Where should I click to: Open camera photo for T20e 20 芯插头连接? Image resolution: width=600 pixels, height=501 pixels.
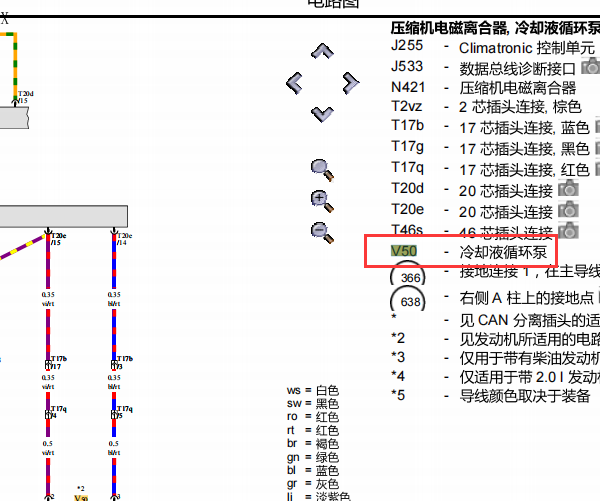pyautogui.click(x=568, y=209)
